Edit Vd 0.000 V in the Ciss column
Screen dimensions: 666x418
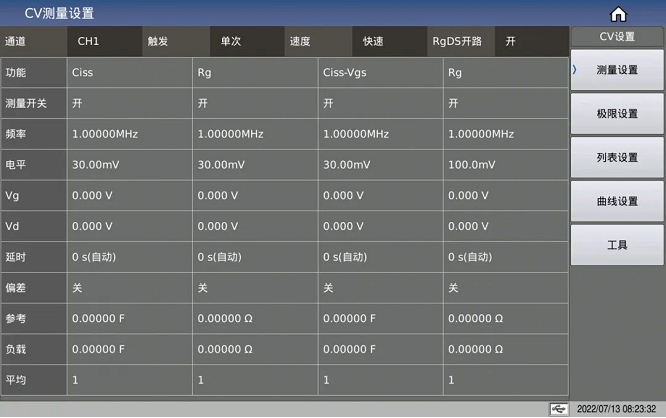coord(130,226)
